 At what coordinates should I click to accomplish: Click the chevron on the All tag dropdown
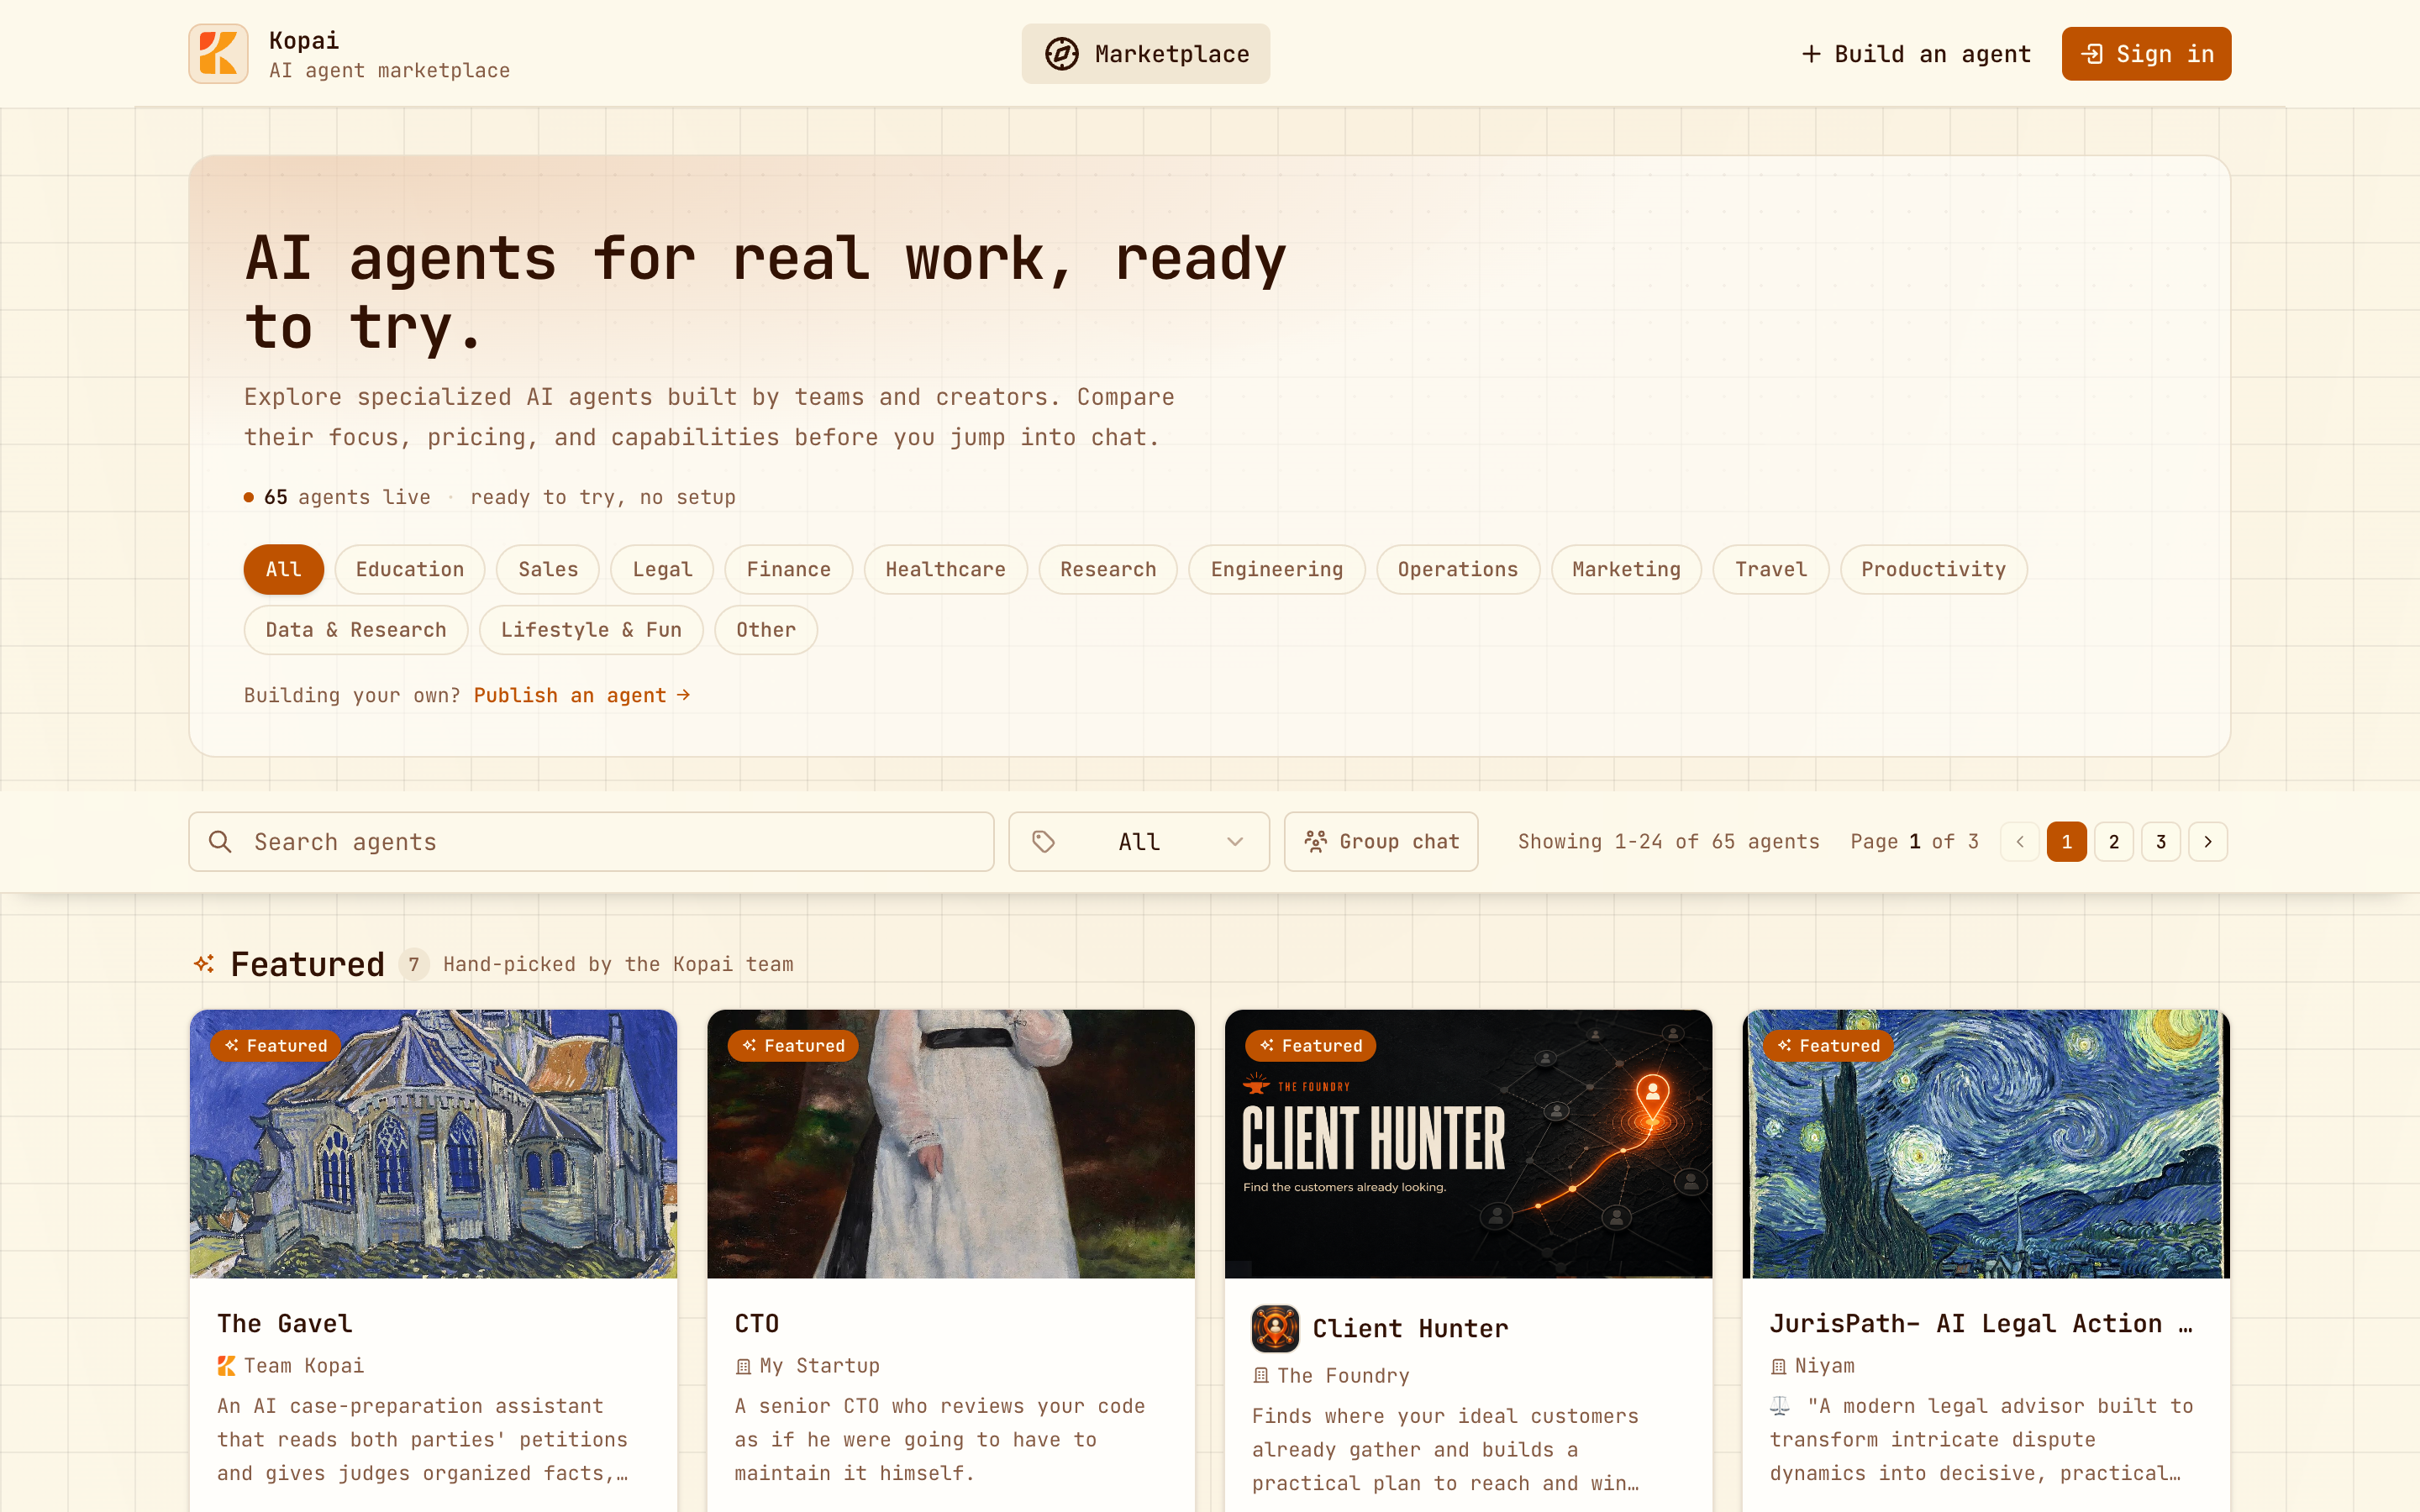tap(1235, 842)
